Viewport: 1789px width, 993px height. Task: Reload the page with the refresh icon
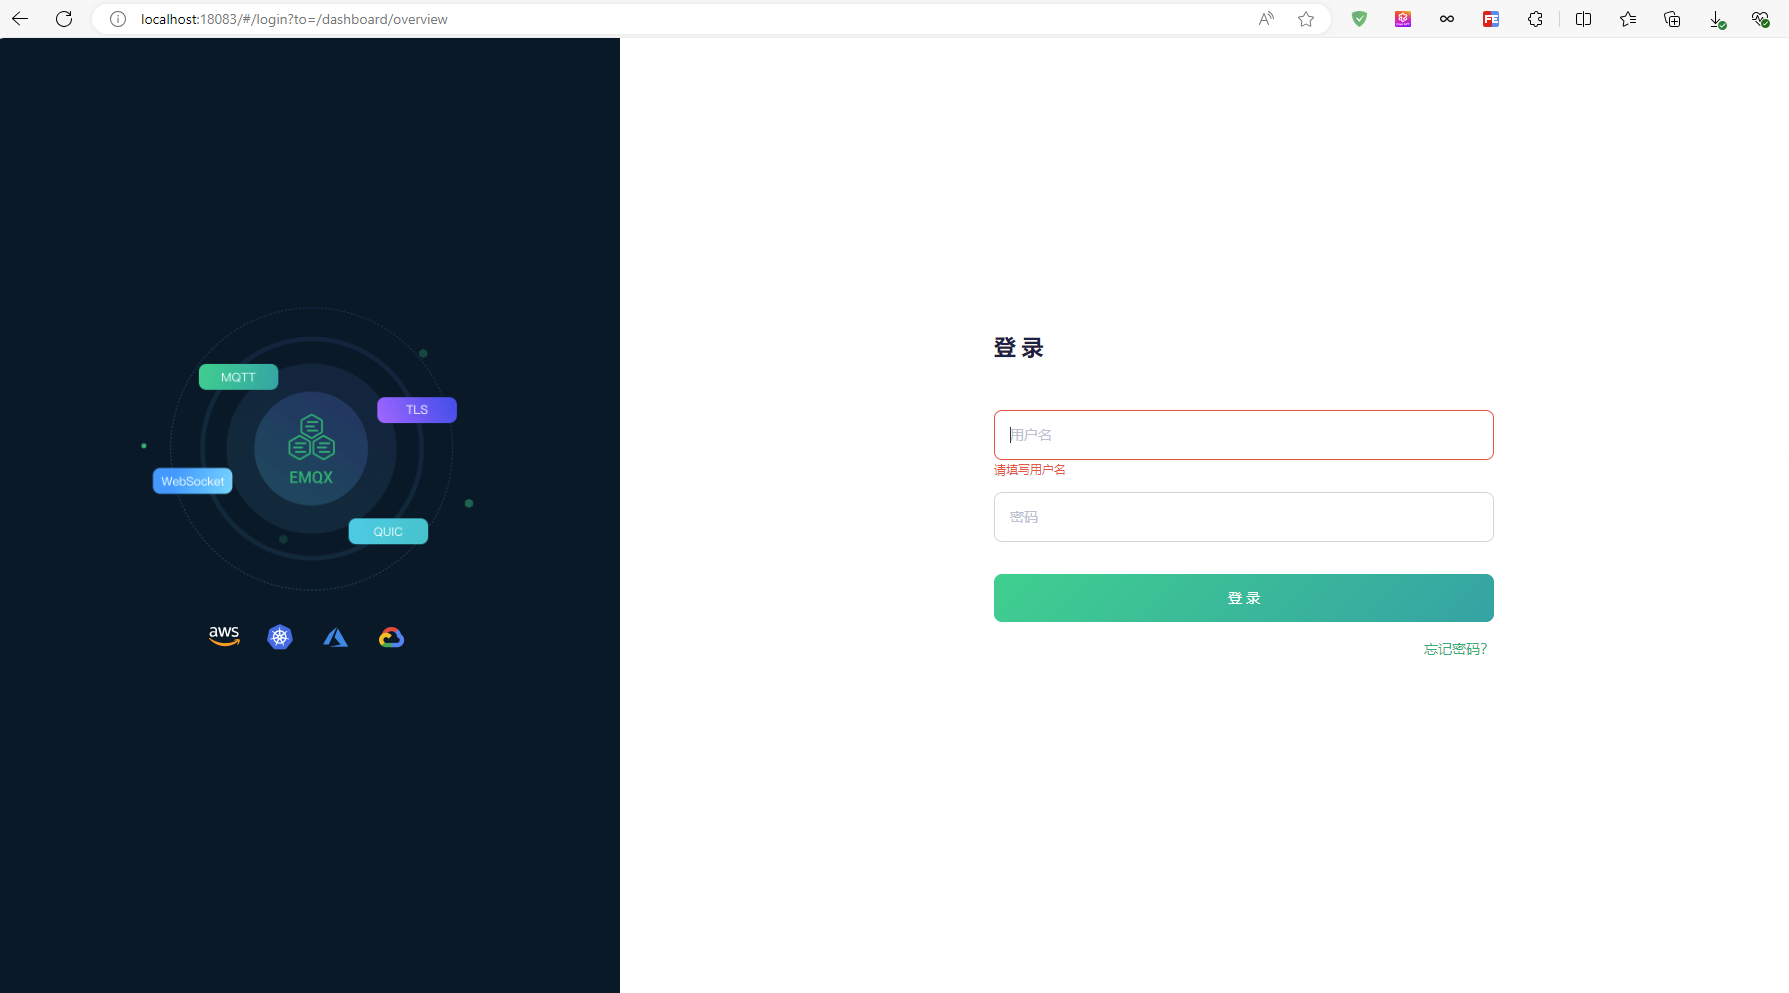click(x=64, y=19)
